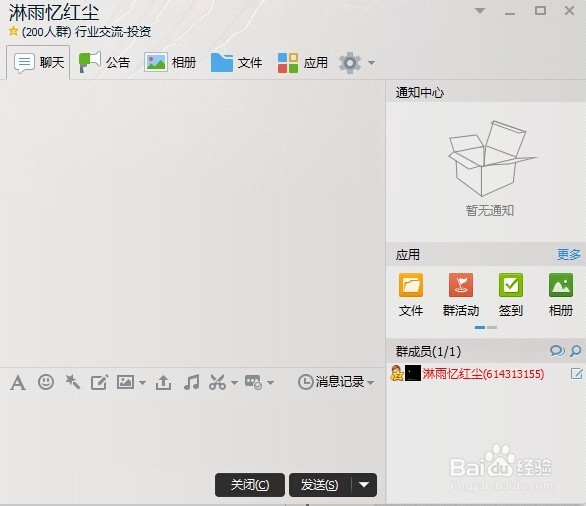
Task: Switch to the 公告 tab
Action: (104, 62)
